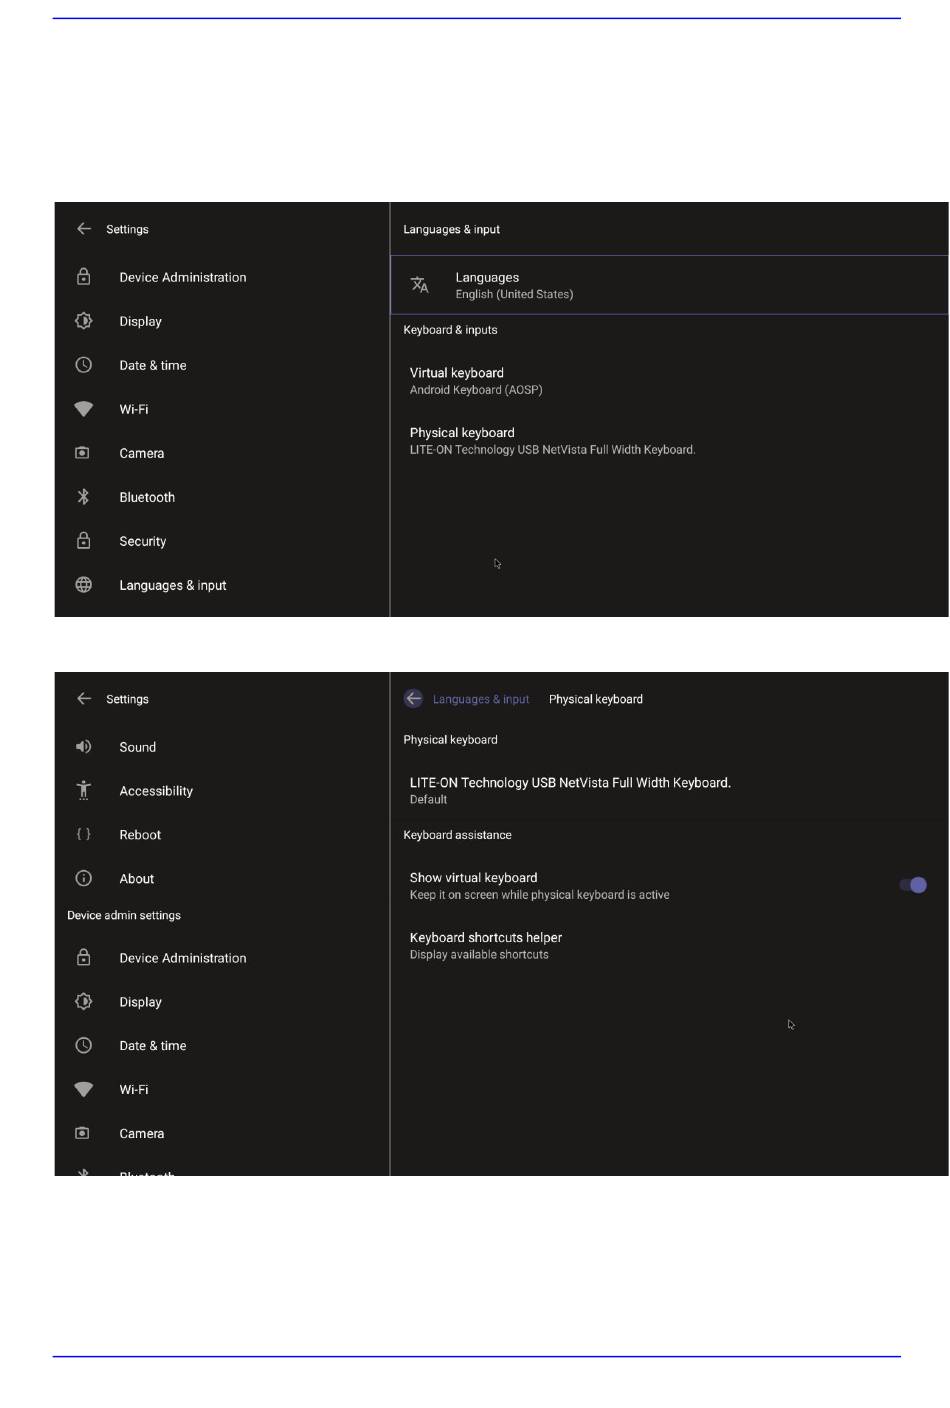The width and height of the screenshot is (950, 1408).
Task: Click the back arrow beside top Settings title
Action: (x=84, y=229)
